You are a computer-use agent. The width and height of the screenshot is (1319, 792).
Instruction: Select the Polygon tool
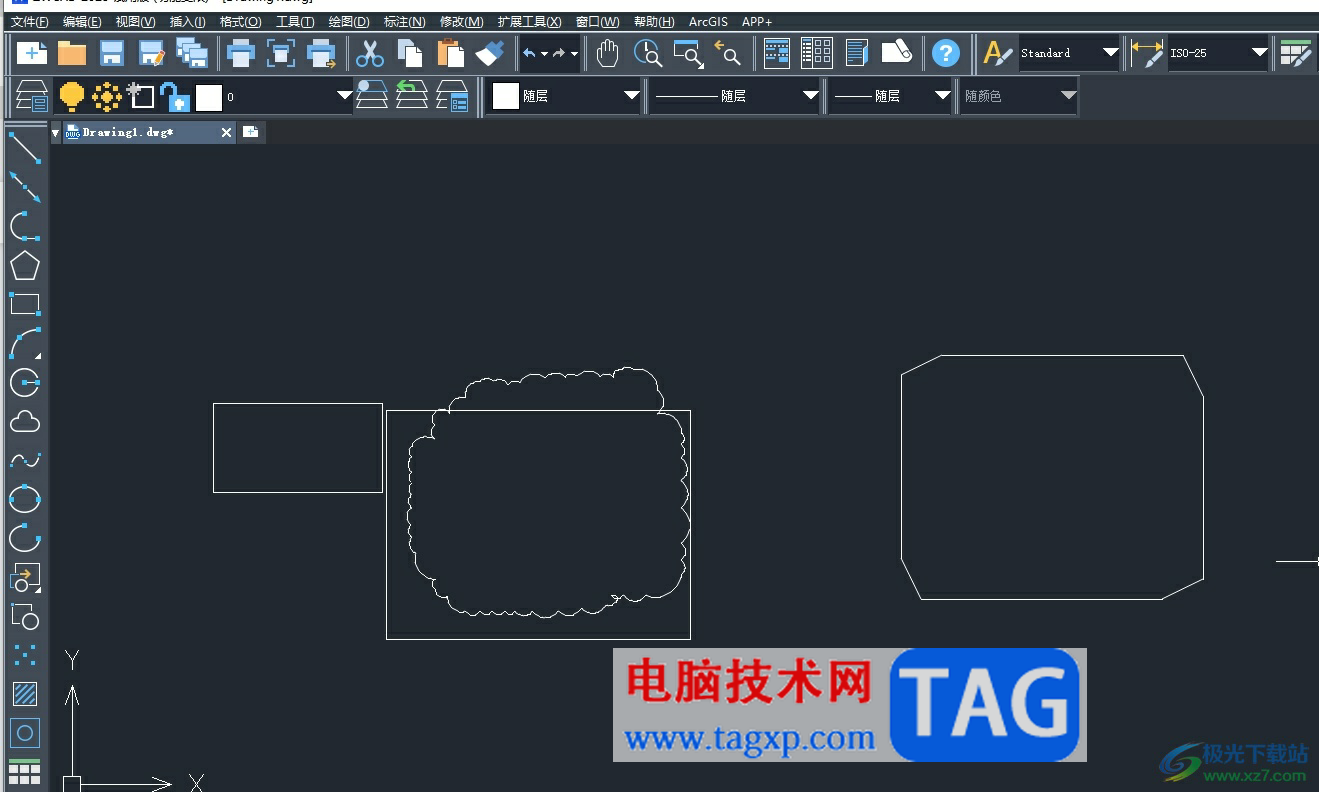click(25, 265)
